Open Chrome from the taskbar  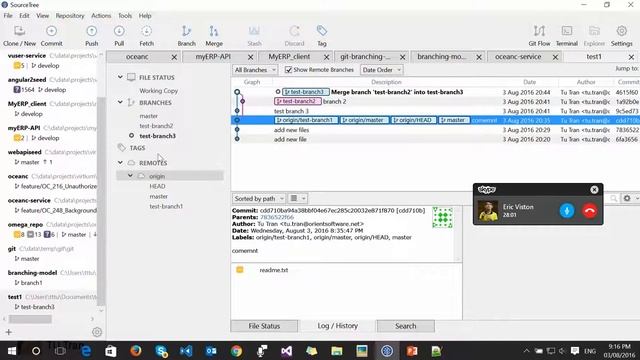236,351
